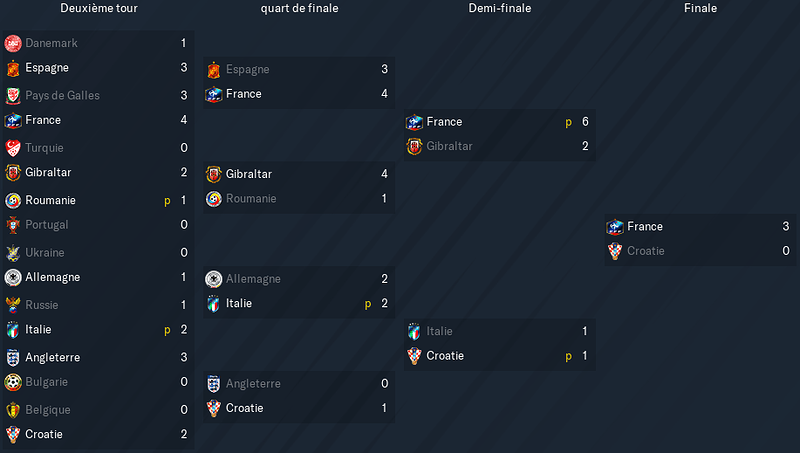Viewport: 800px width, 453px height.
Task: Select the Finale column header
Action: click(x=701, y=8)
